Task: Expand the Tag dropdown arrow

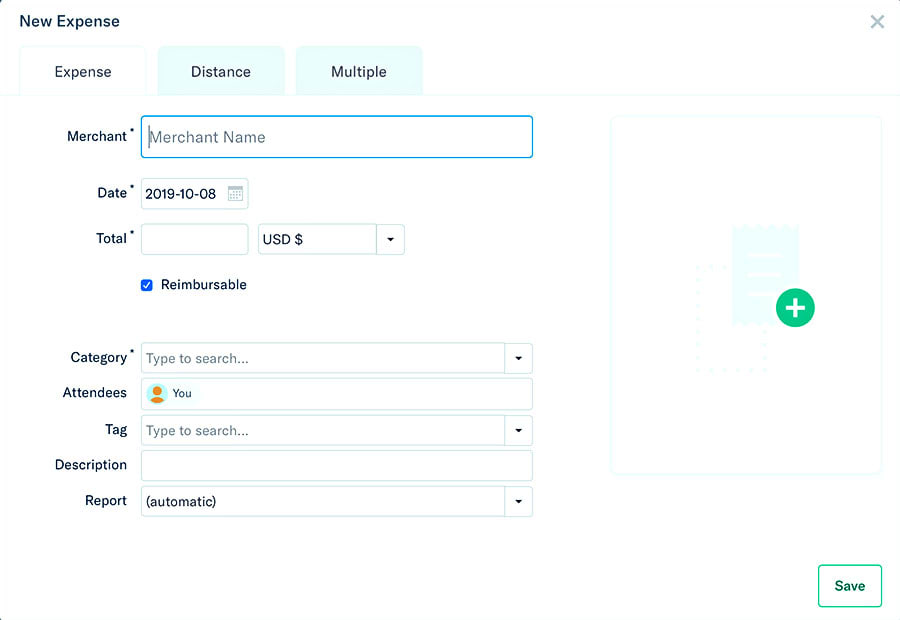Action: coord(518,431)
